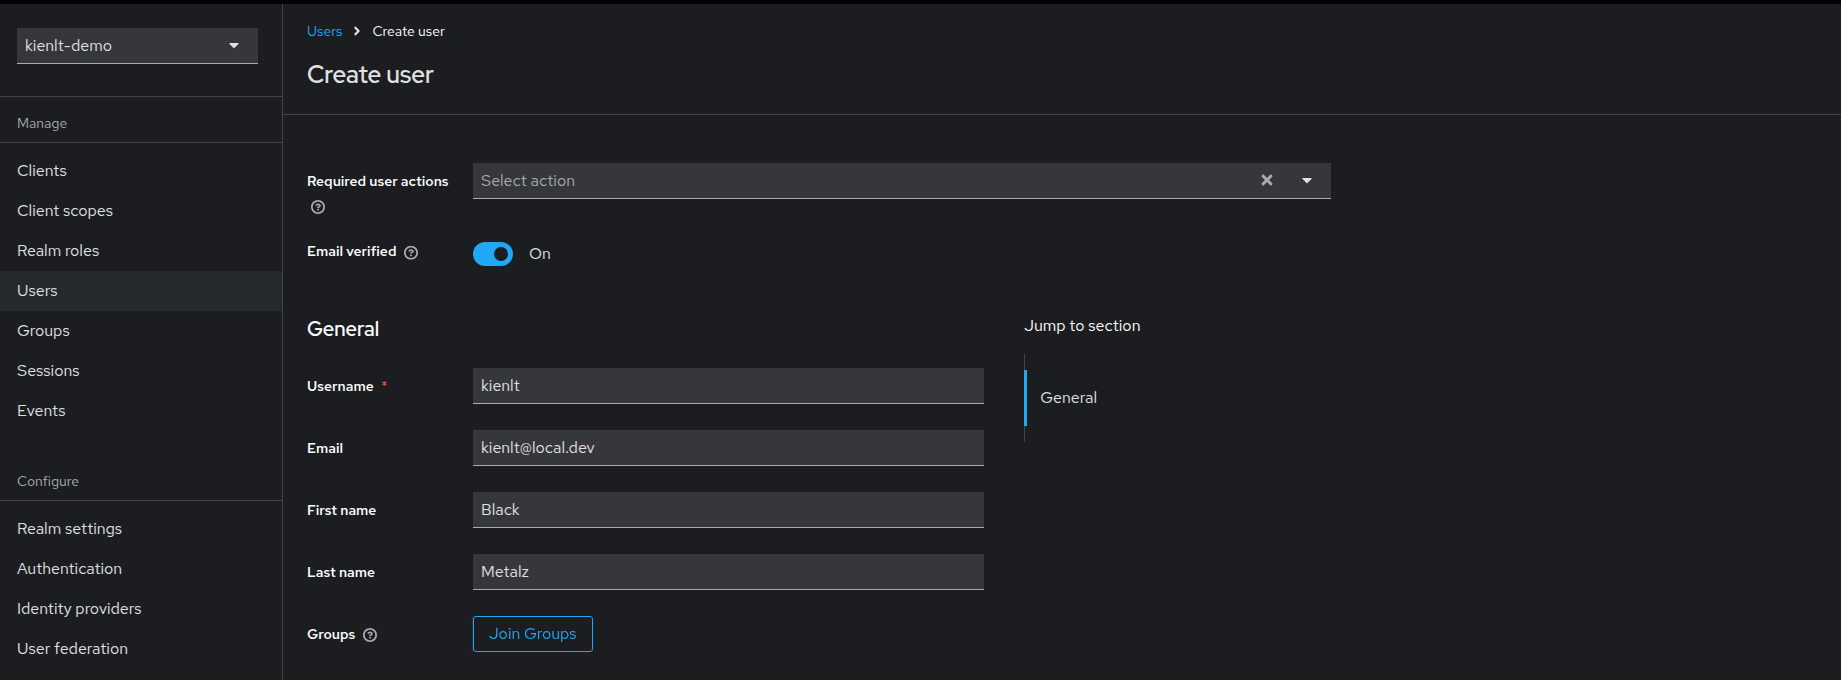This screenshot has width=1841, height=680.
Task: Click the Create user breadcrumb text
Action: click(408, 31)
